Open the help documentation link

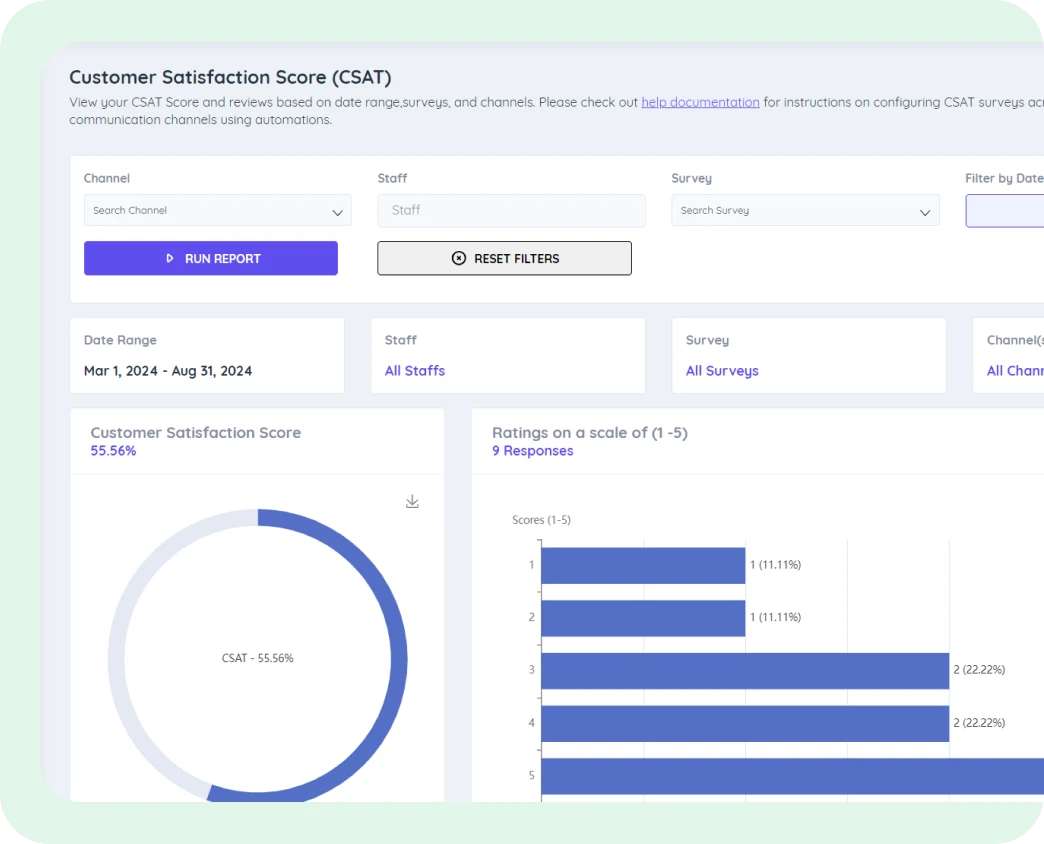coord(700,102)
